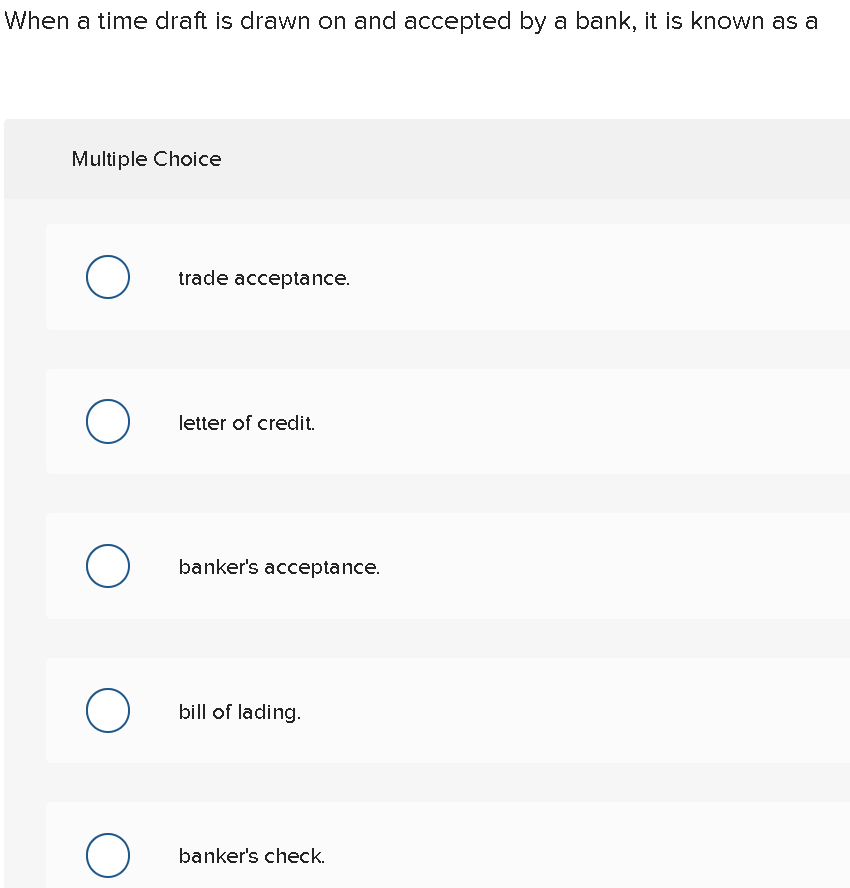
Task: Click the trade acceptance answer label
Action: pos(264,278)
